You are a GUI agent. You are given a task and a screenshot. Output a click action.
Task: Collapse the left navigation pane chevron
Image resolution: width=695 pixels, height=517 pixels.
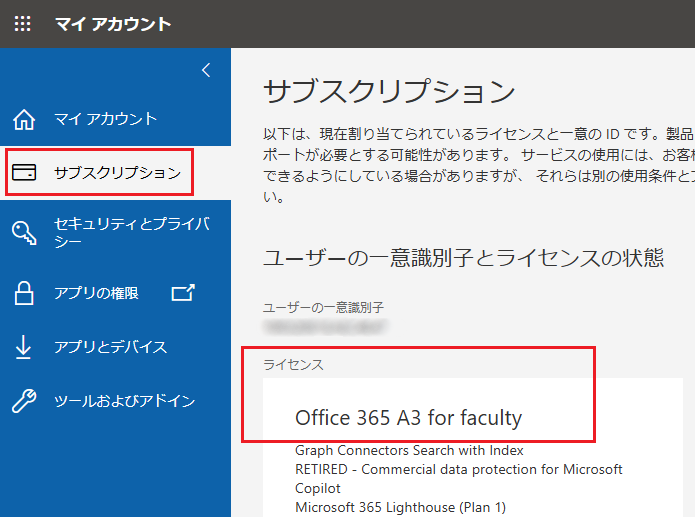point(206,70)
